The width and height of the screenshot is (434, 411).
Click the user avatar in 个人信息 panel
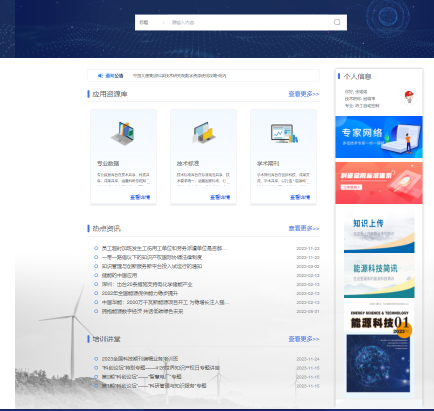(409, 97)
